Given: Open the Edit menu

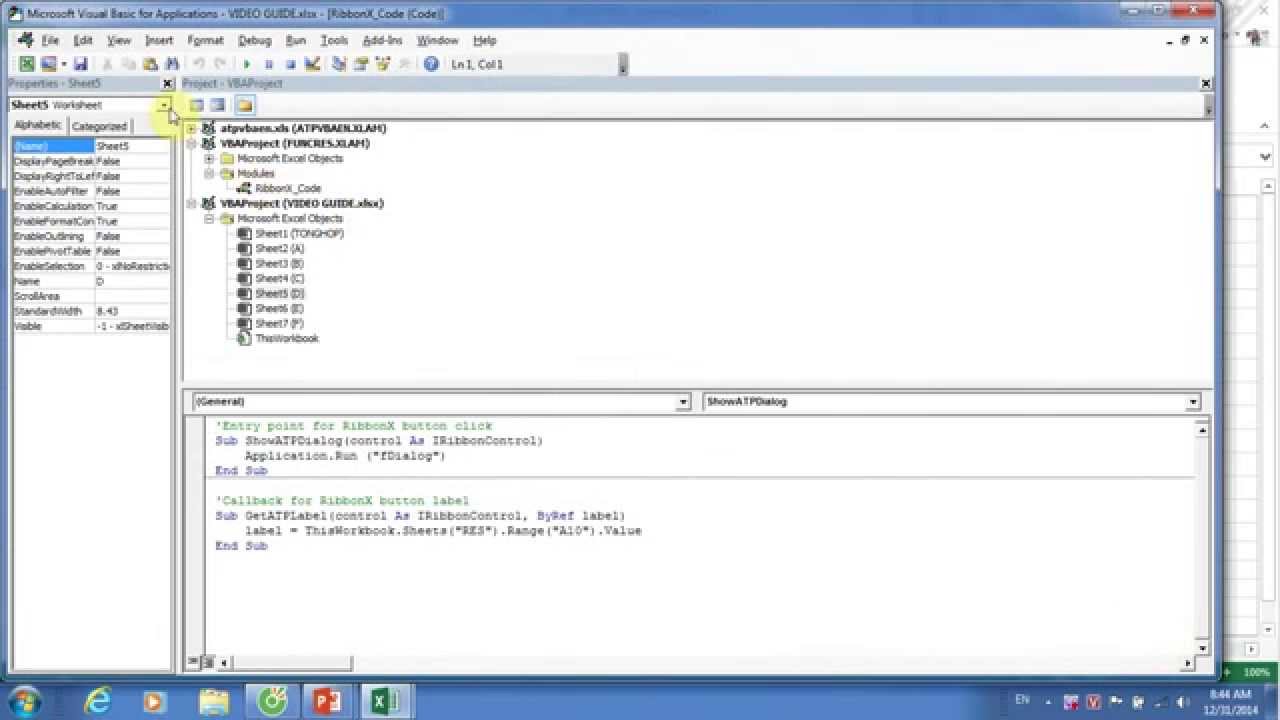Looking at the screenshot, I should click(x=83, y=40).
